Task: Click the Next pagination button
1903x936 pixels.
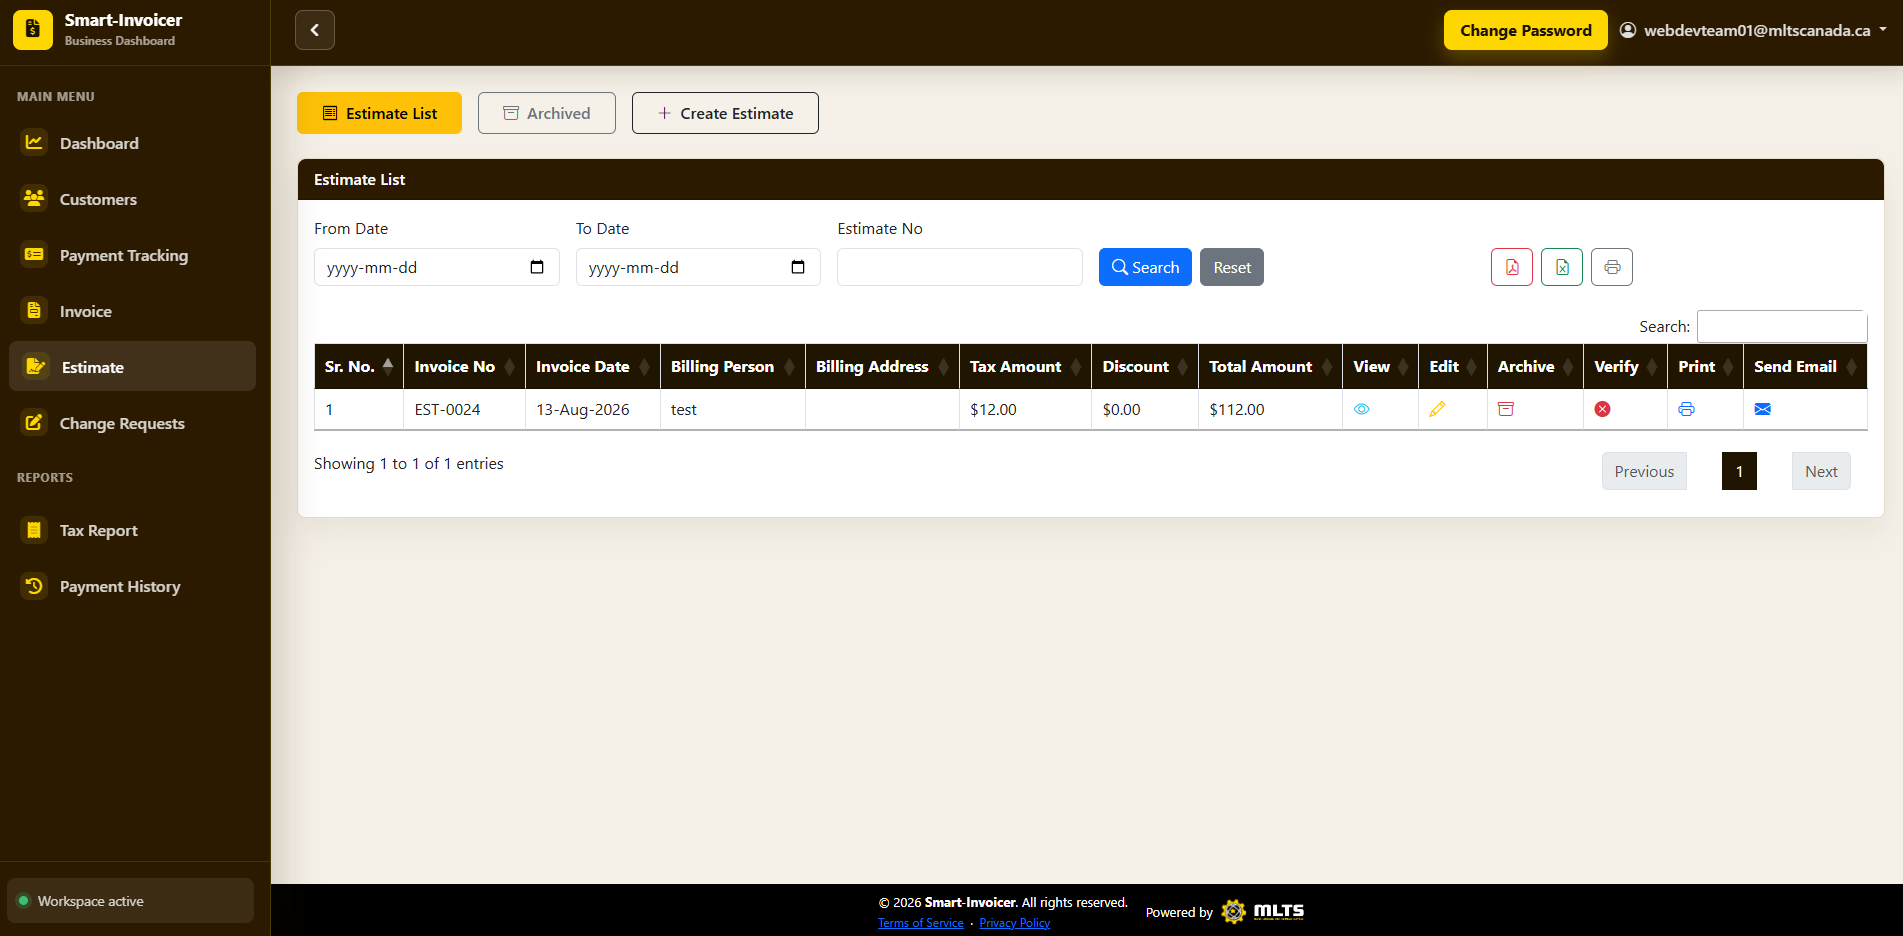Action: click(x=1821, y=471)
